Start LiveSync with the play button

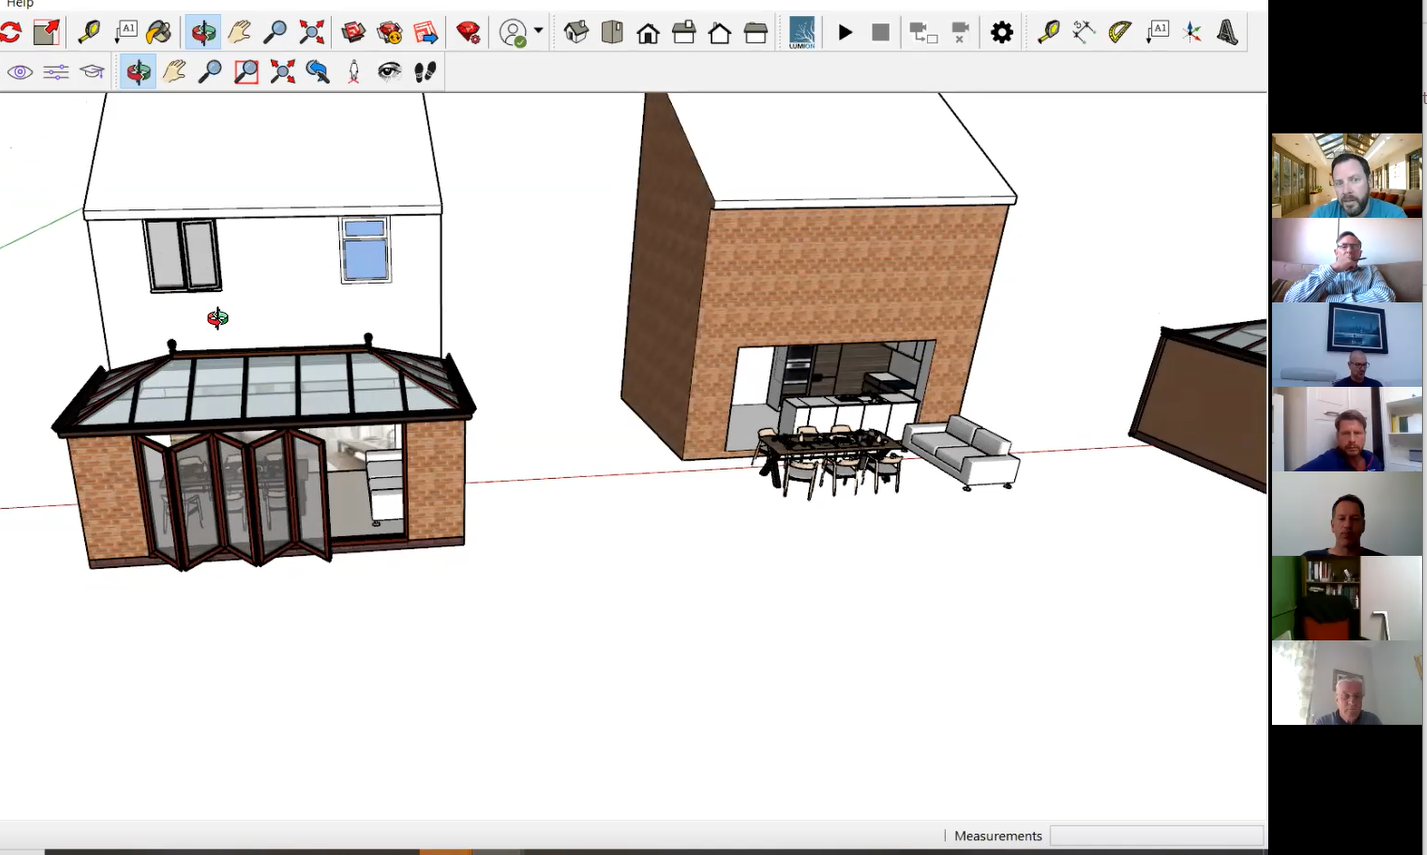(845, 32)
